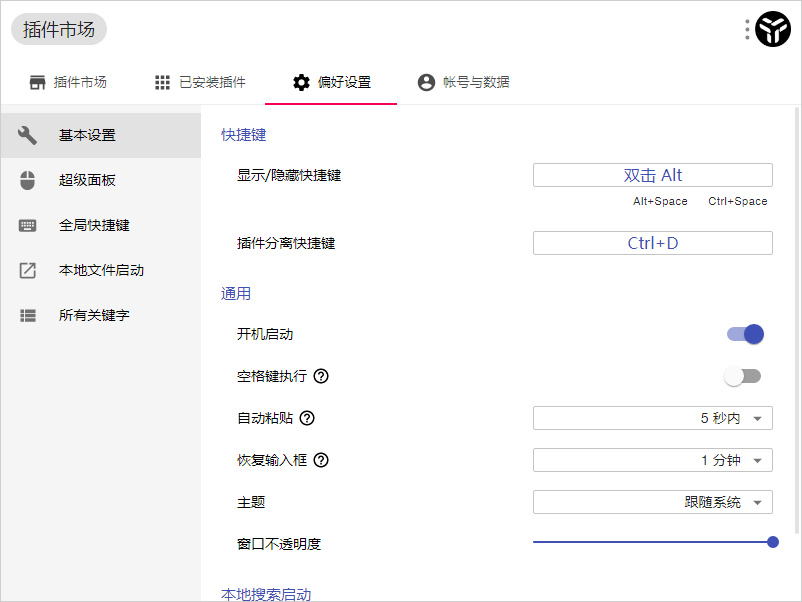
Task: Select the 基本设置 wrench icon in sidebar
Action: tap(28, 135)
